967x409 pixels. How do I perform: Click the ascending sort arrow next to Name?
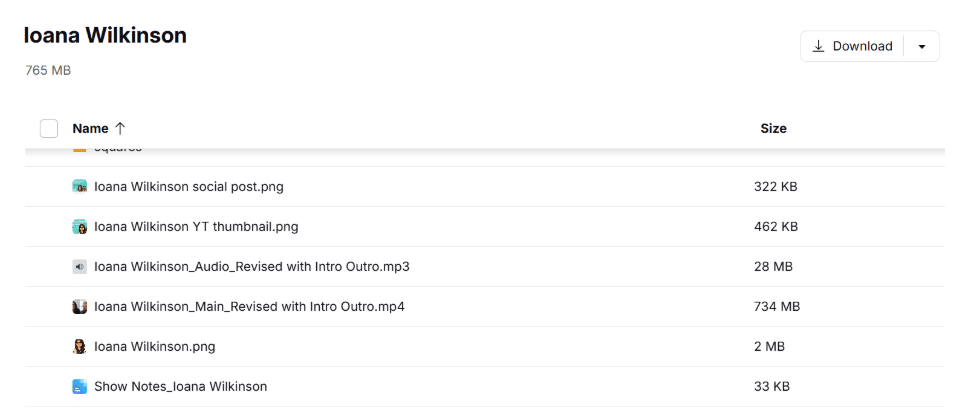click(120, 128)
